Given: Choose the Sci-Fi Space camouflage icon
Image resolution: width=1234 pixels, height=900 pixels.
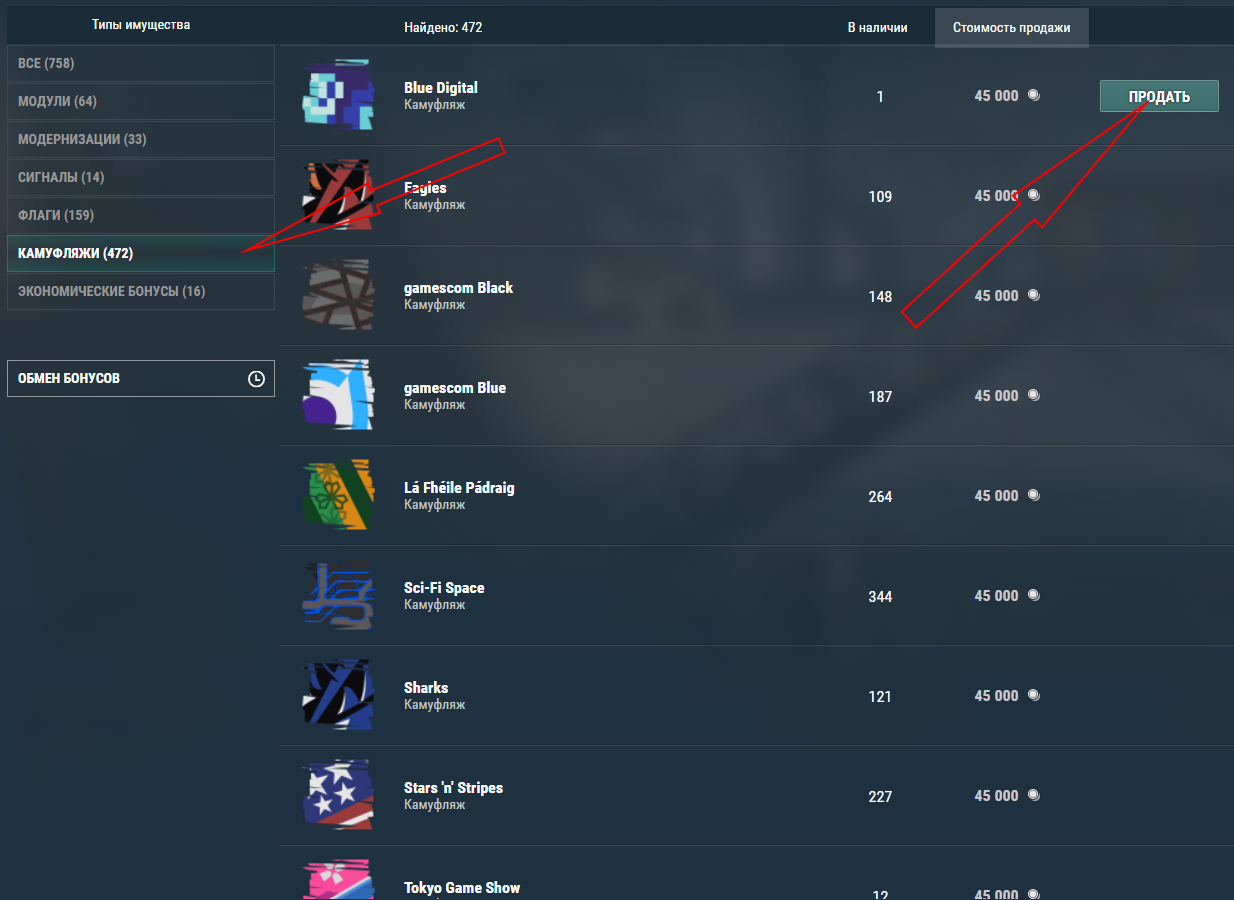Looking at the screenshot, I should click(x=338, y=595).
